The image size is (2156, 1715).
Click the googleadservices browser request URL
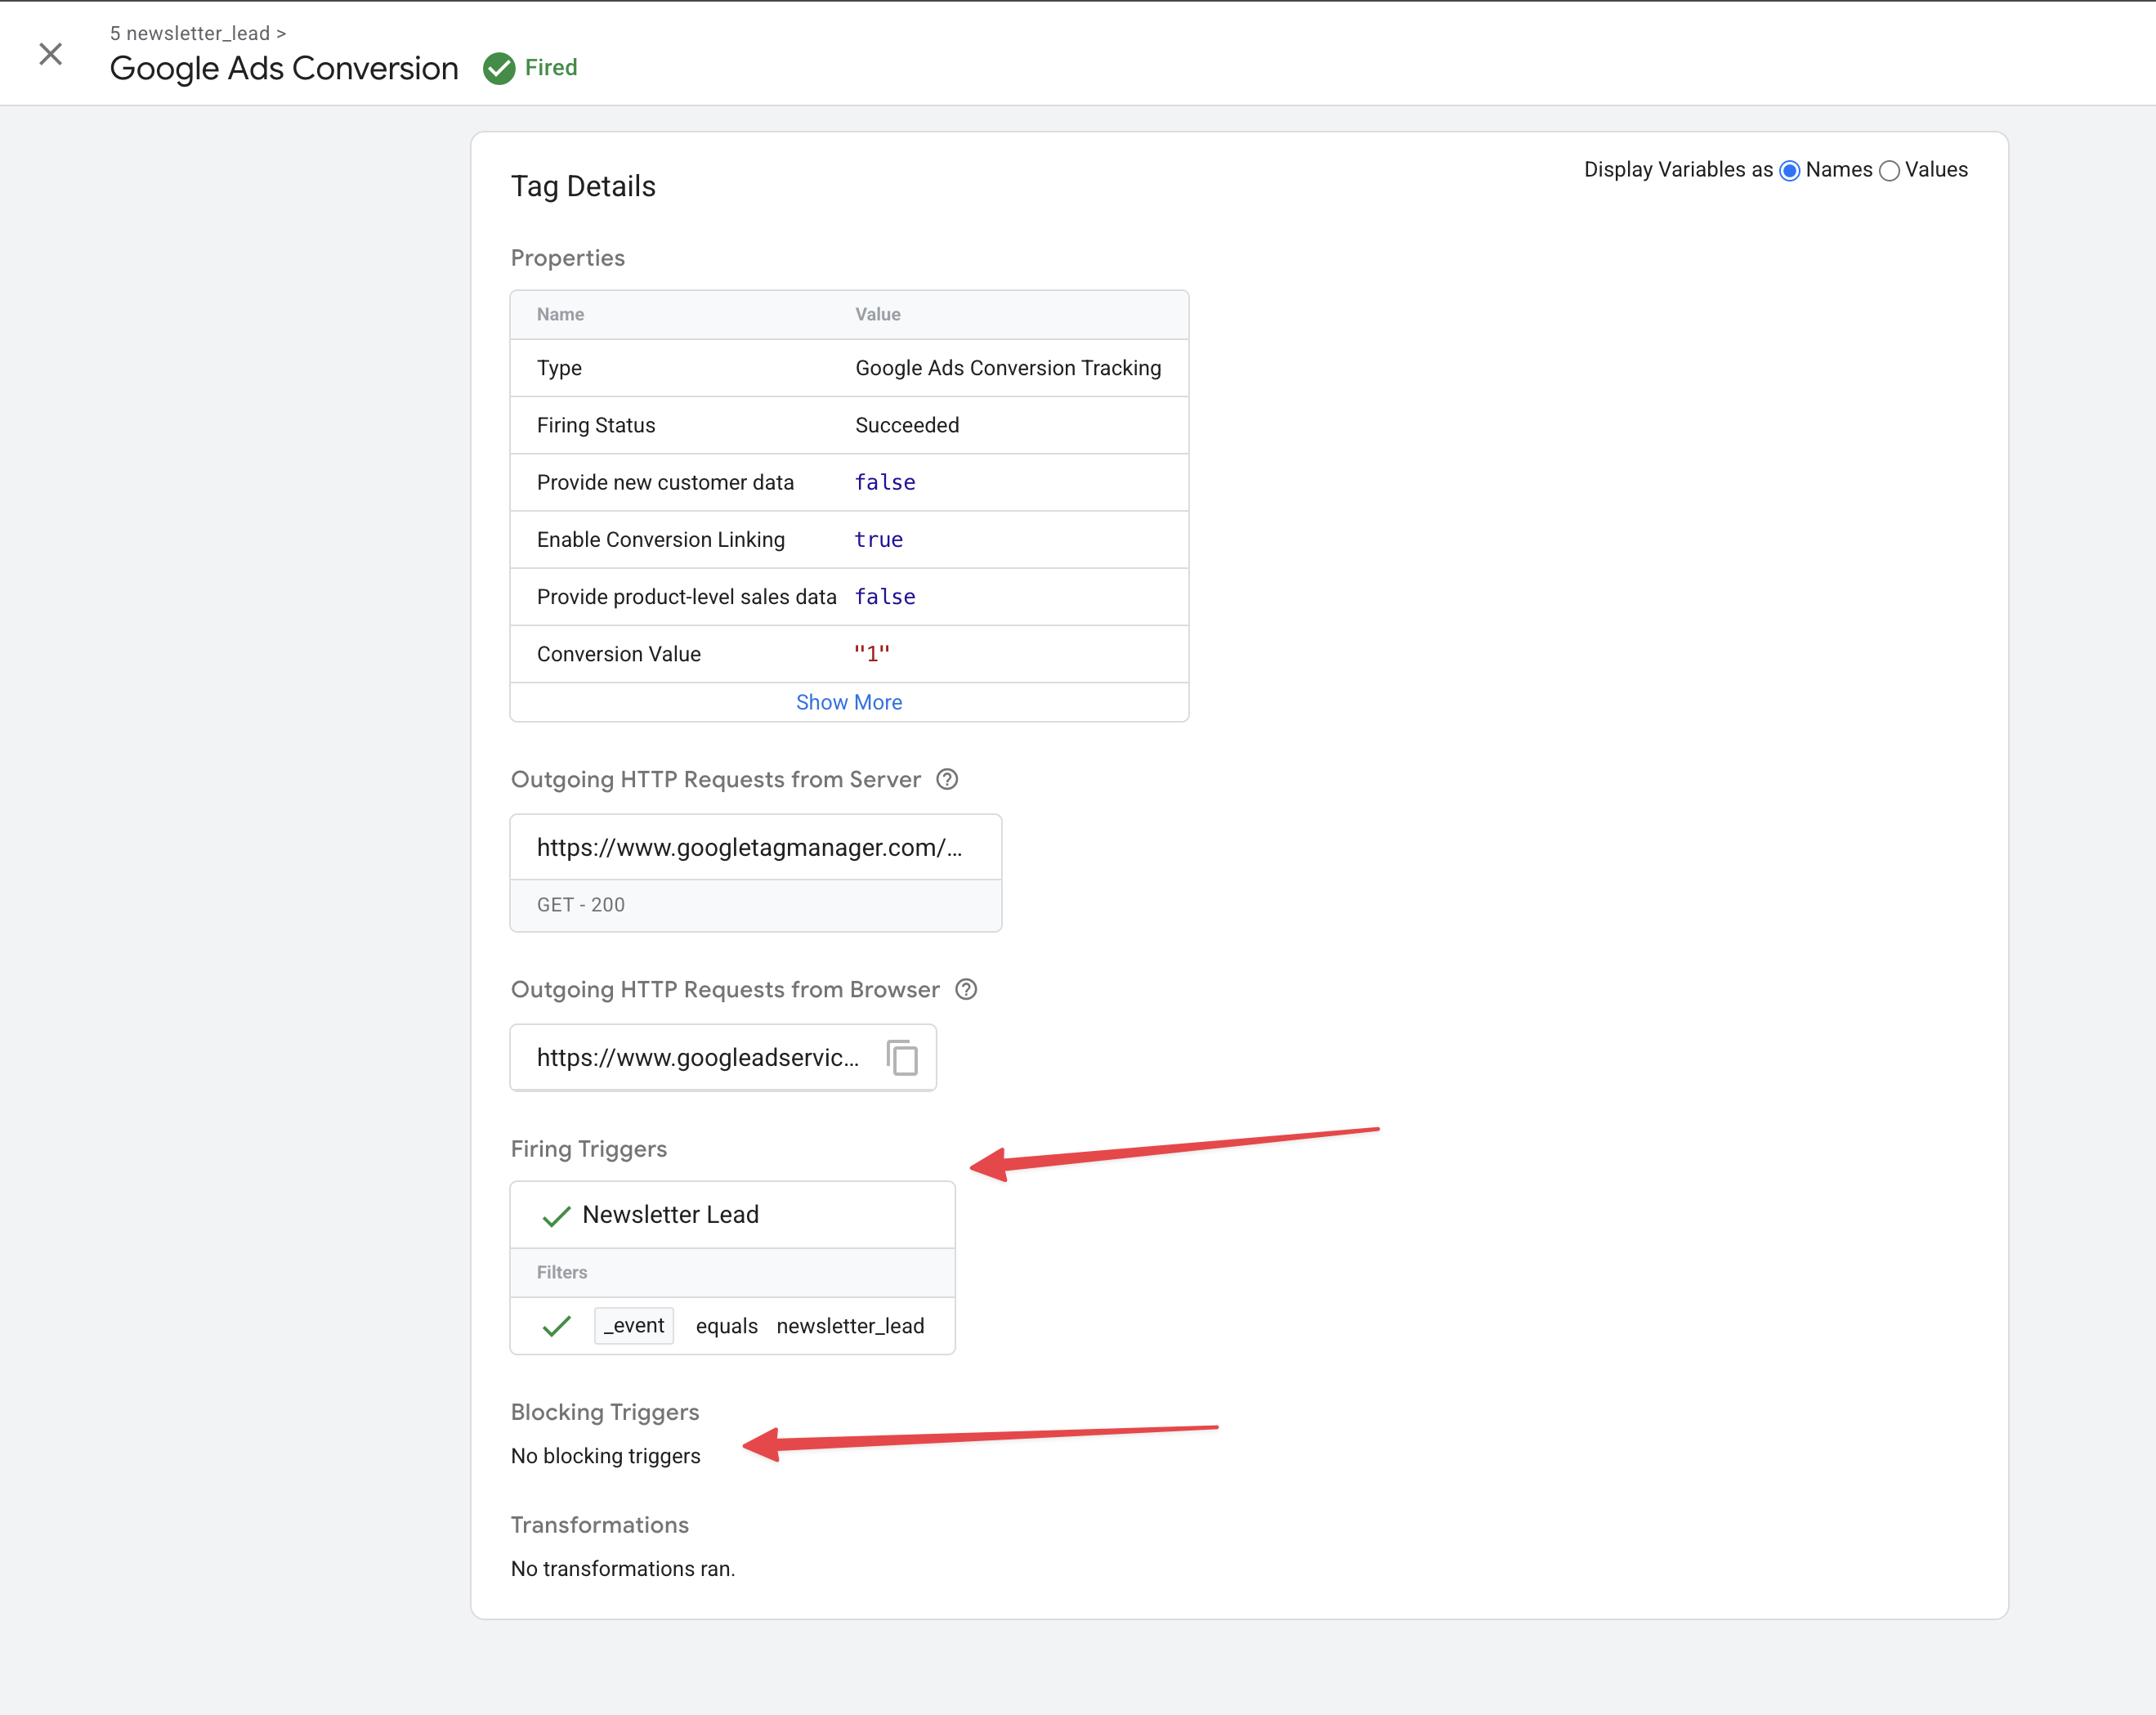click(x=697, y=1057)
